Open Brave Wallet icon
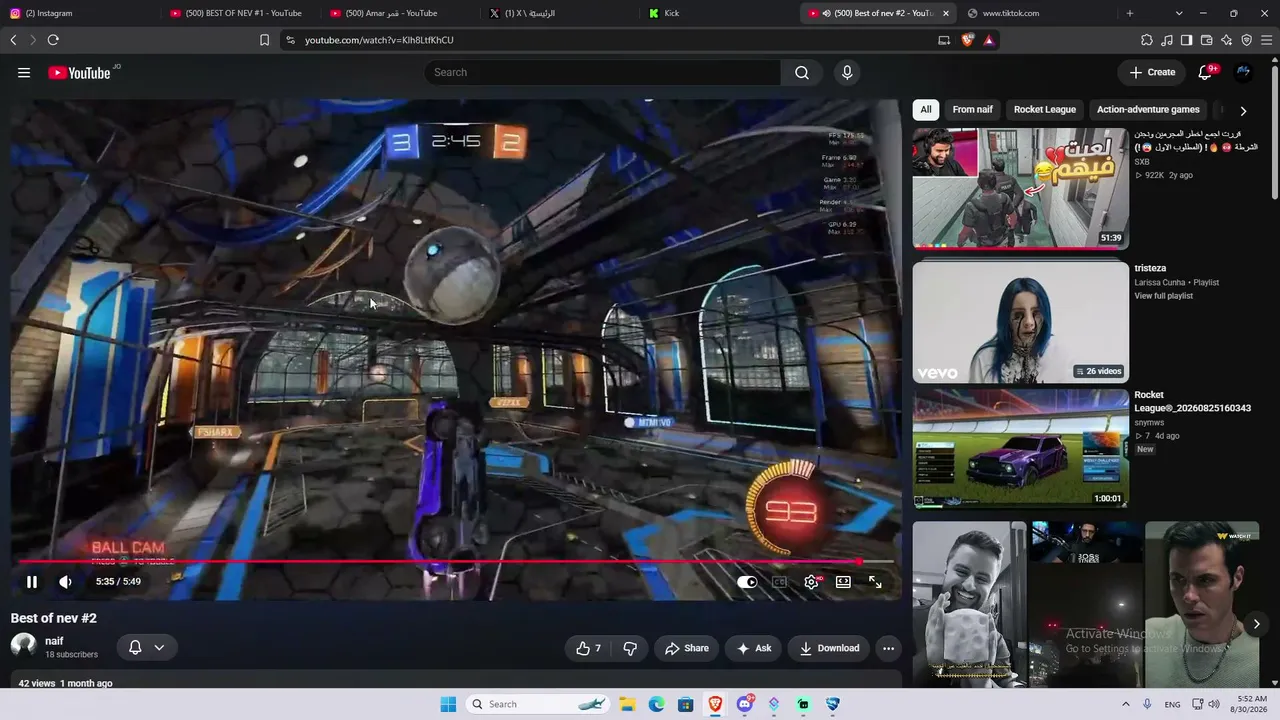1280x720 pixels. 1206,40
